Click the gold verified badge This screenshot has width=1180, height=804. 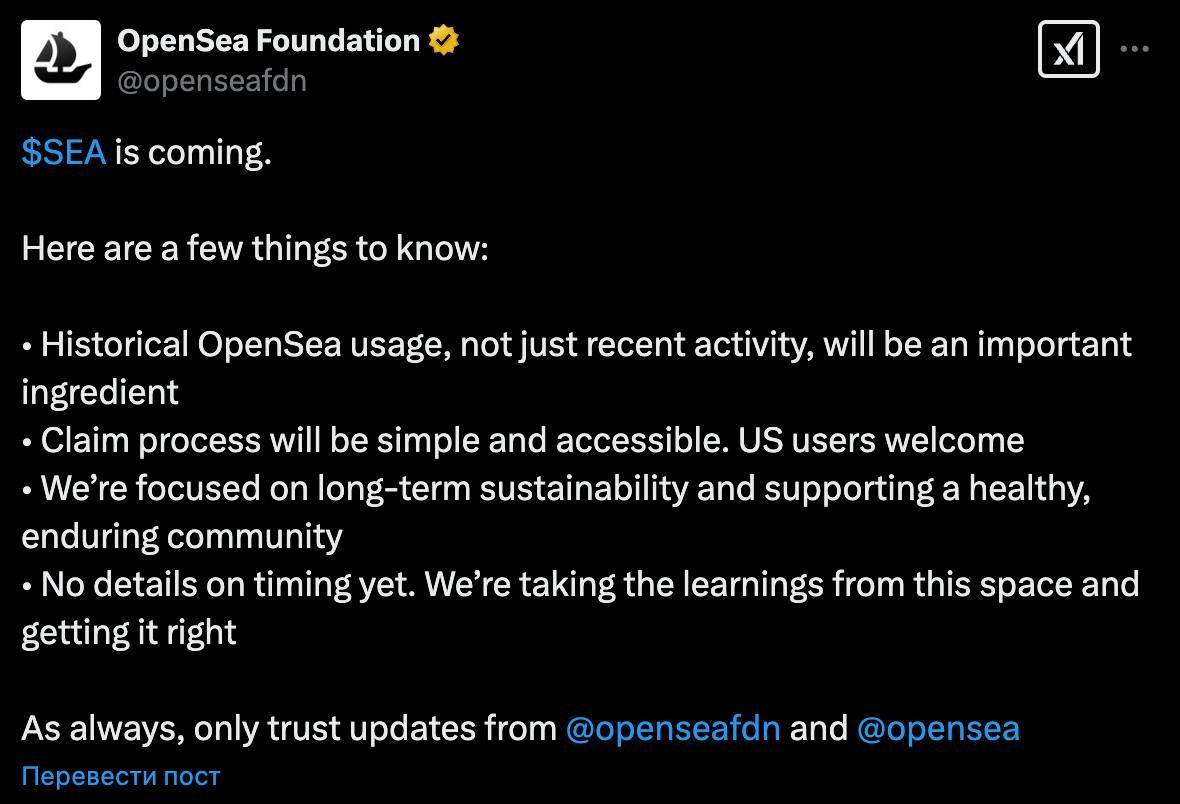[x=444, y=41]
